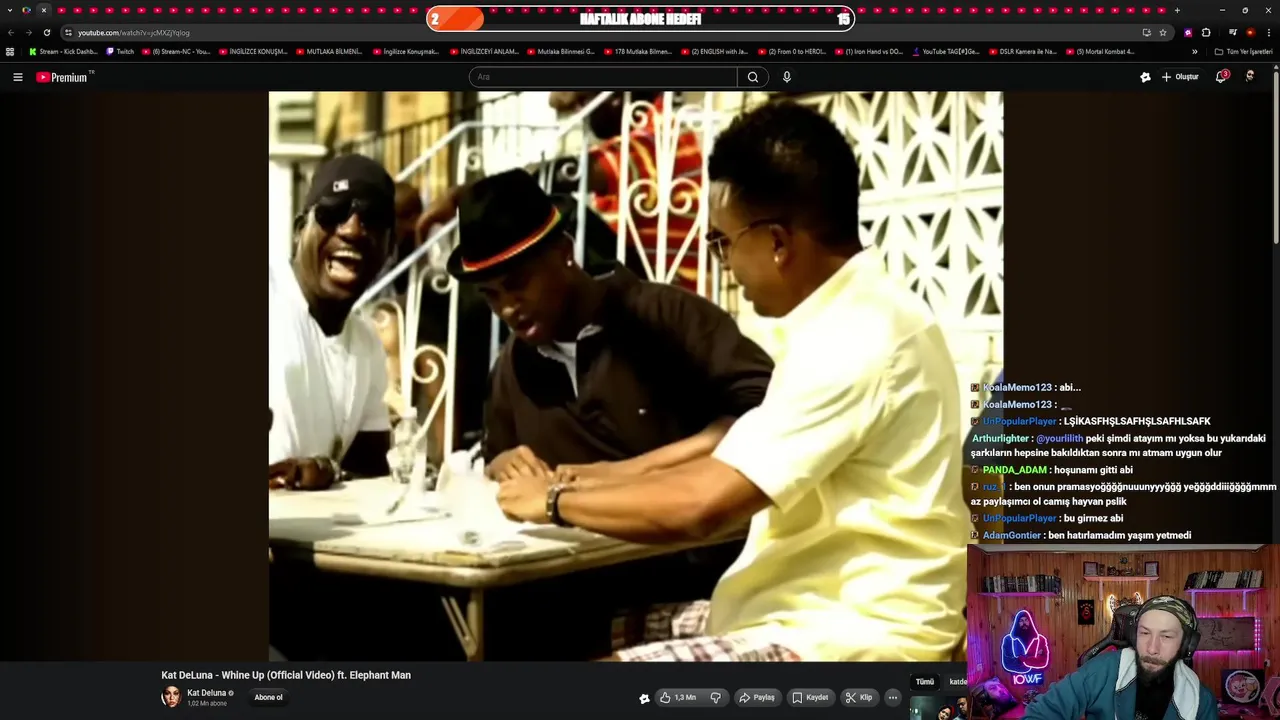Open the İNGİLİZCEYİ ANLAM bookmark

484,51
